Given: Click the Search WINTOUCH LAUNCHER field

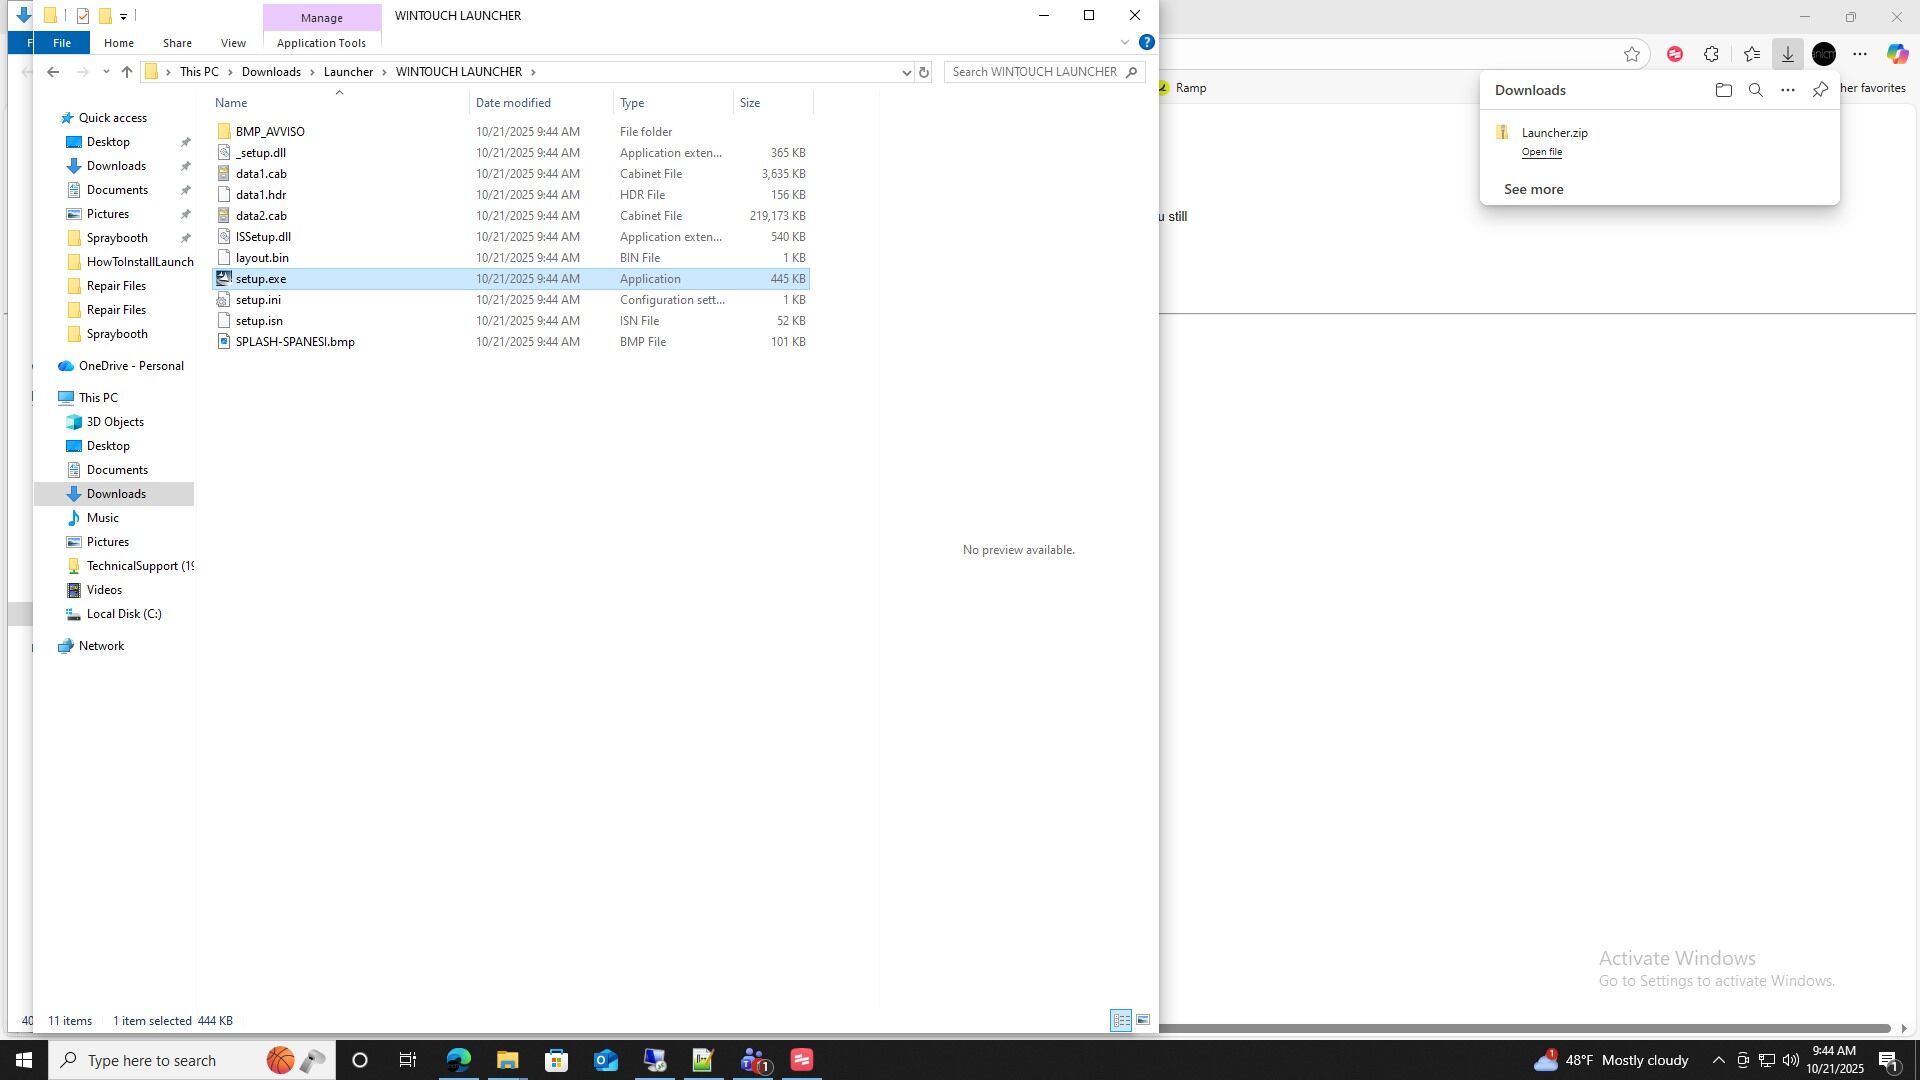Looking at the screenshot, I should [x=1035, y=72].
